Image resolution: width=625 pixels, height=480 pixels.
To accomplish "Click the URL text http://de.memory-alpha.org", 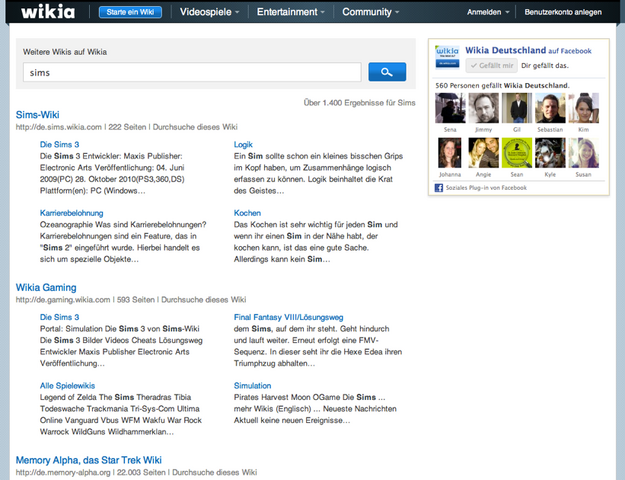I will 63,472.
